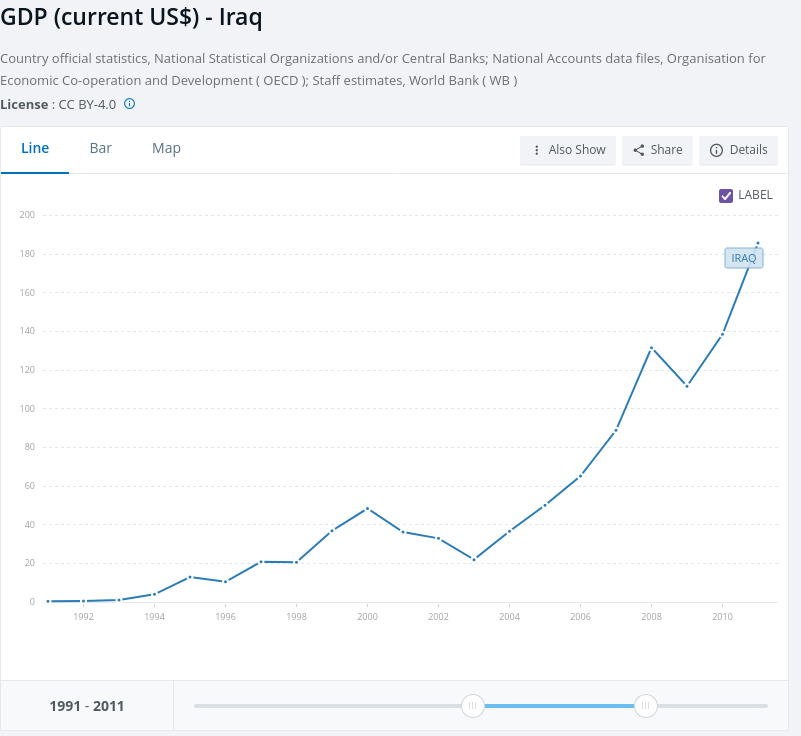This screenshot has height=736, width=801.
Task: Click the final 2011 data point at top right
Action: point(758,243)
